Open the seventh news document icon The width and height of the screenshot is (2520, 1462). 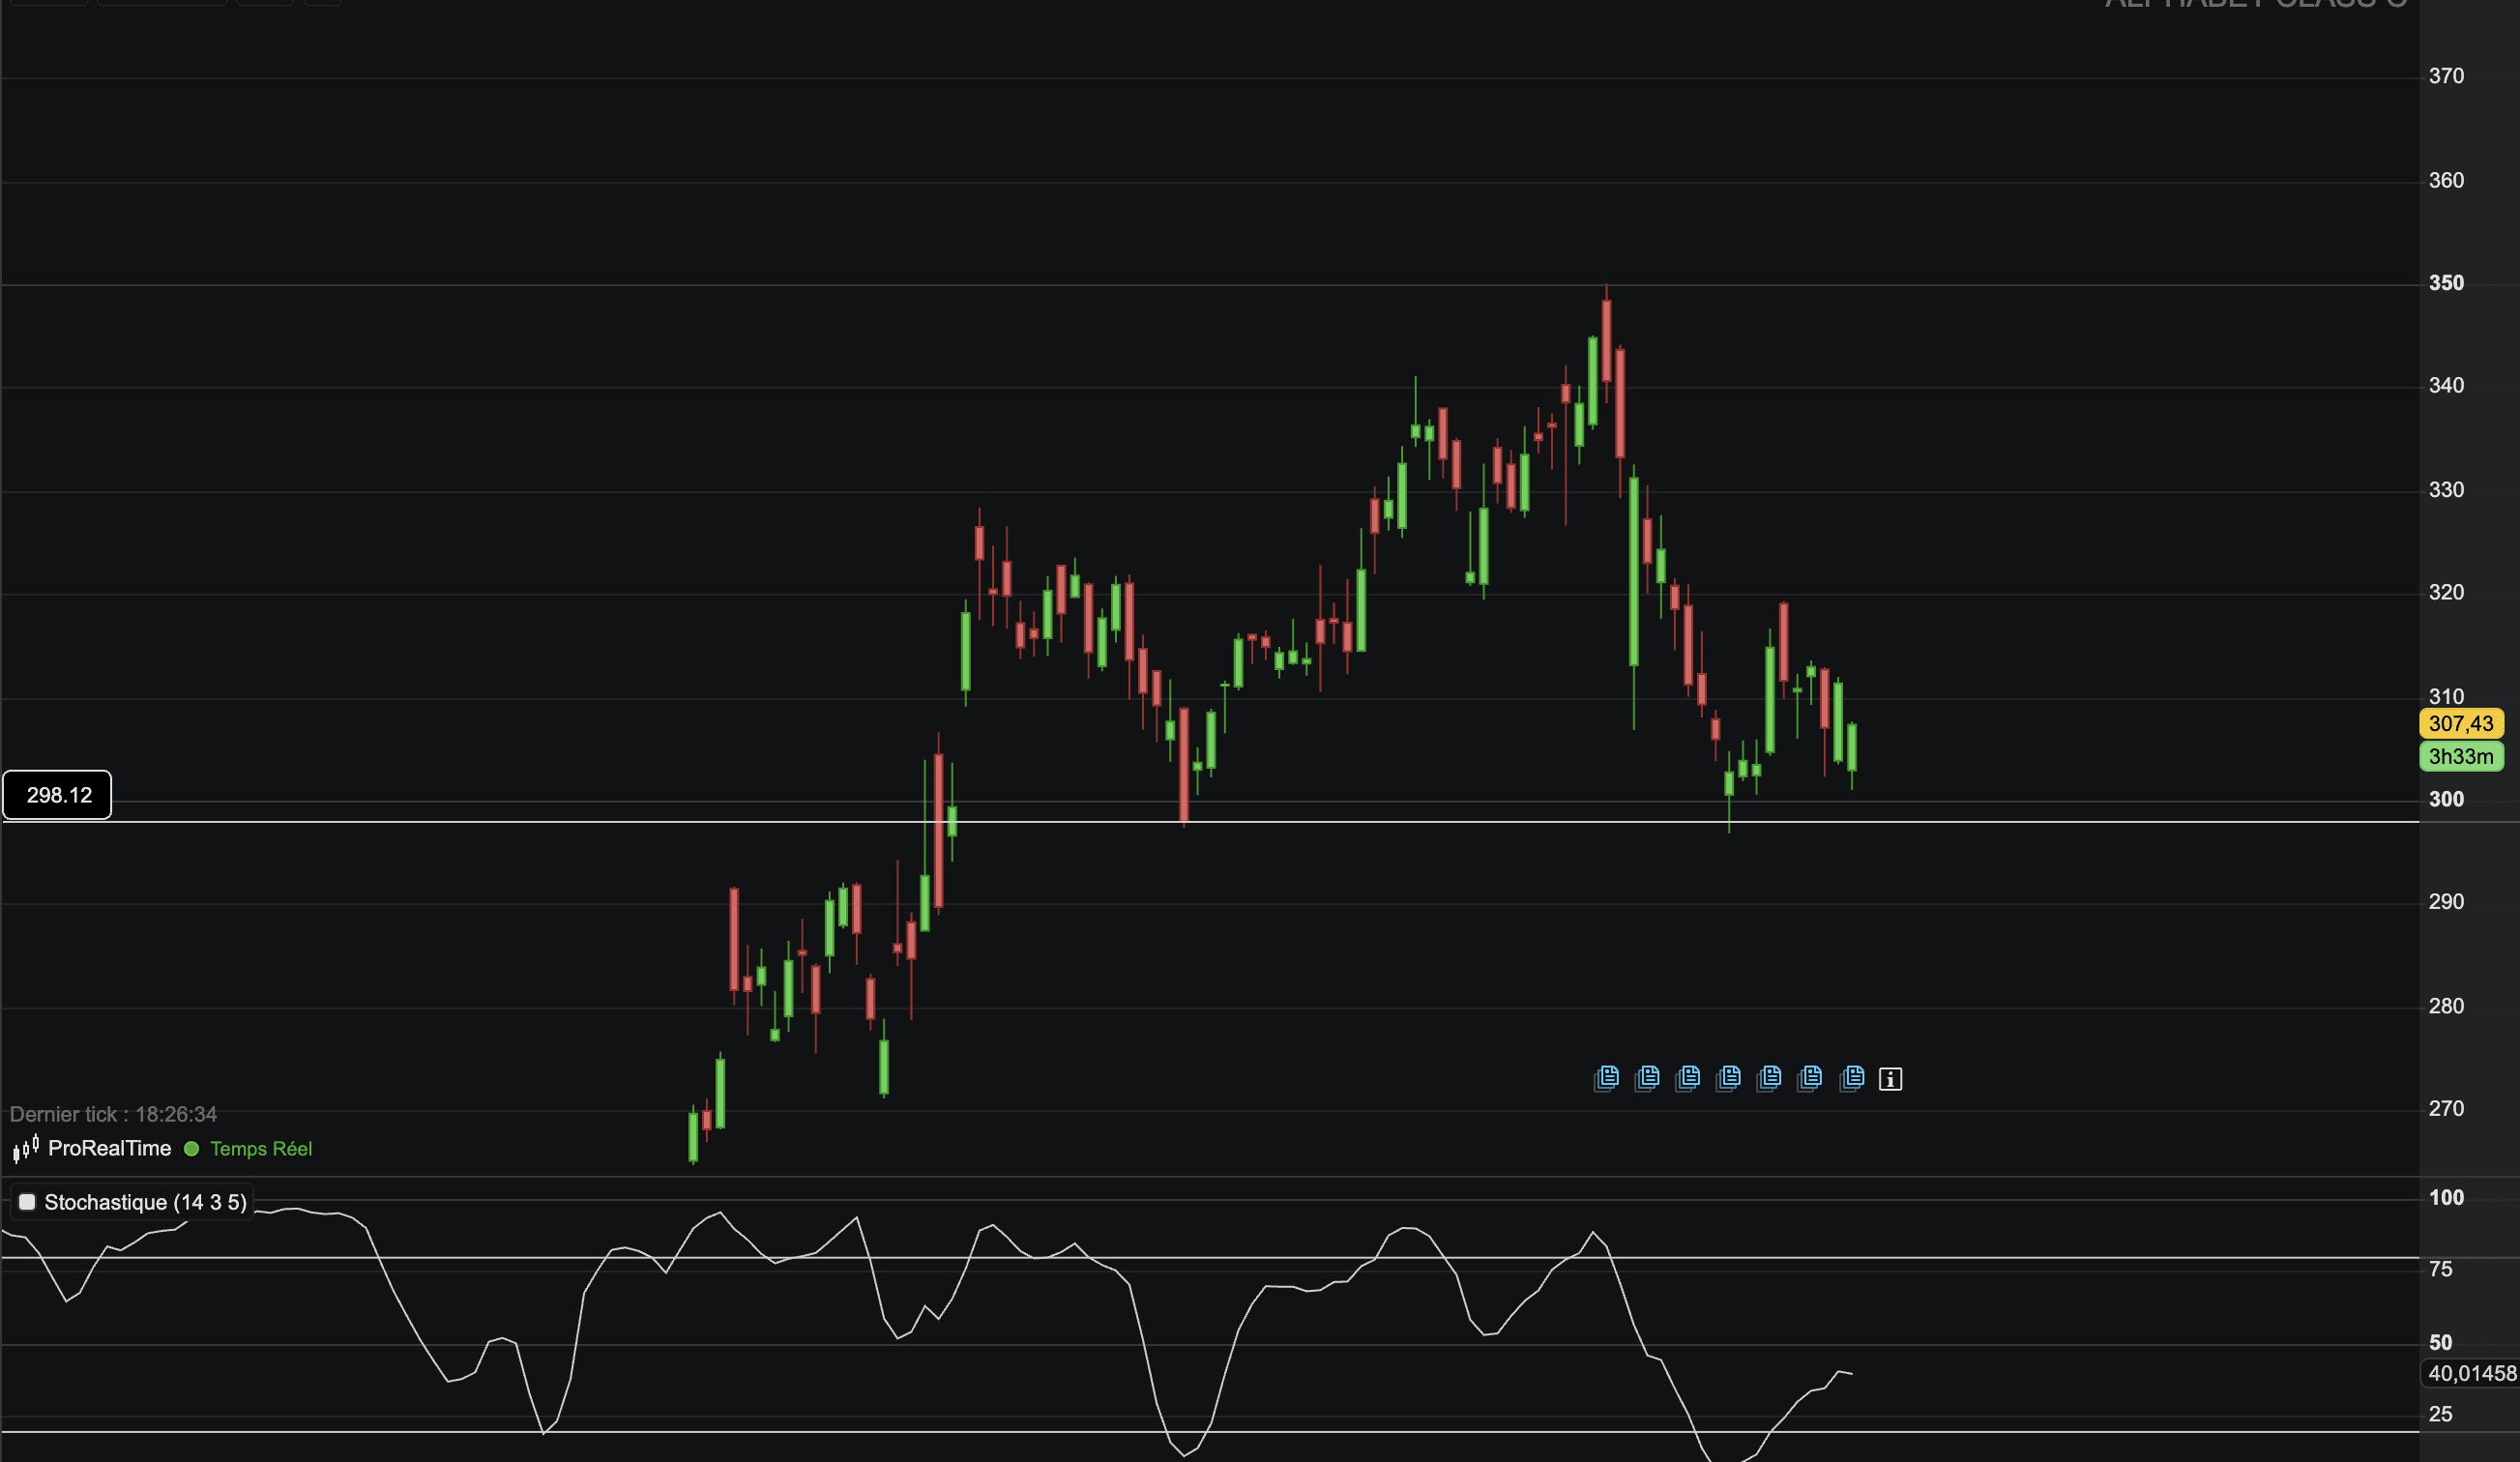(1852, 1078)
